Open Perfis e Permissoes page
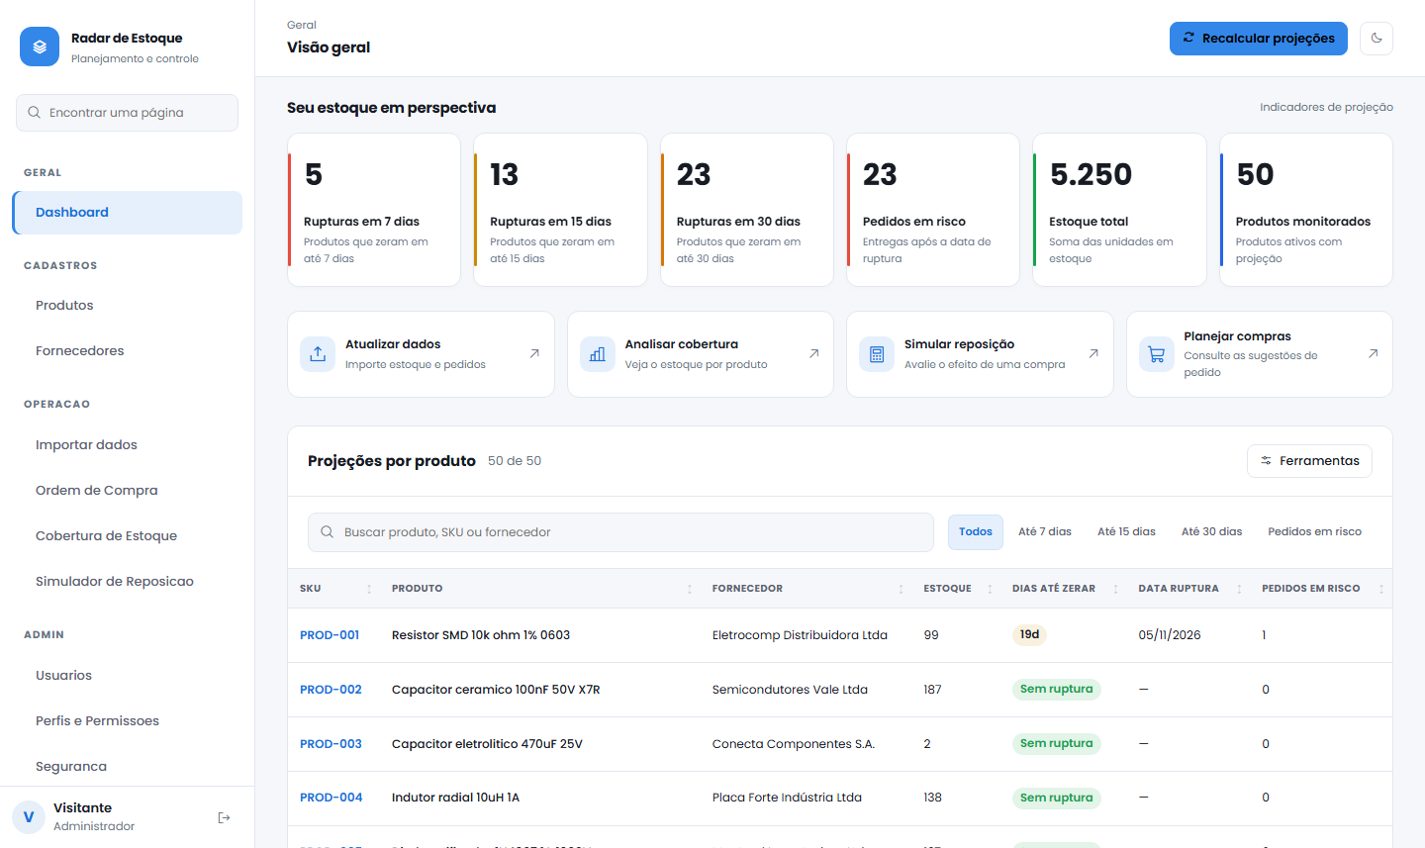This screenshot has height=848, width=1425. [127, 721]
